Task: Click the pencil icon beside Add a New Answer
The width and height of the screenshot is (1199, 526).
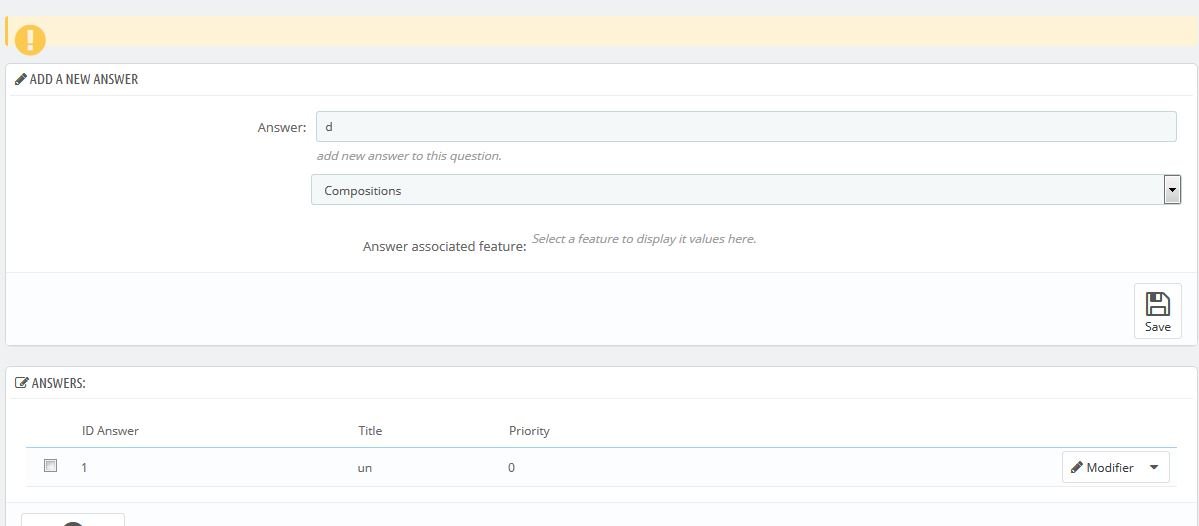Action: 21,79
